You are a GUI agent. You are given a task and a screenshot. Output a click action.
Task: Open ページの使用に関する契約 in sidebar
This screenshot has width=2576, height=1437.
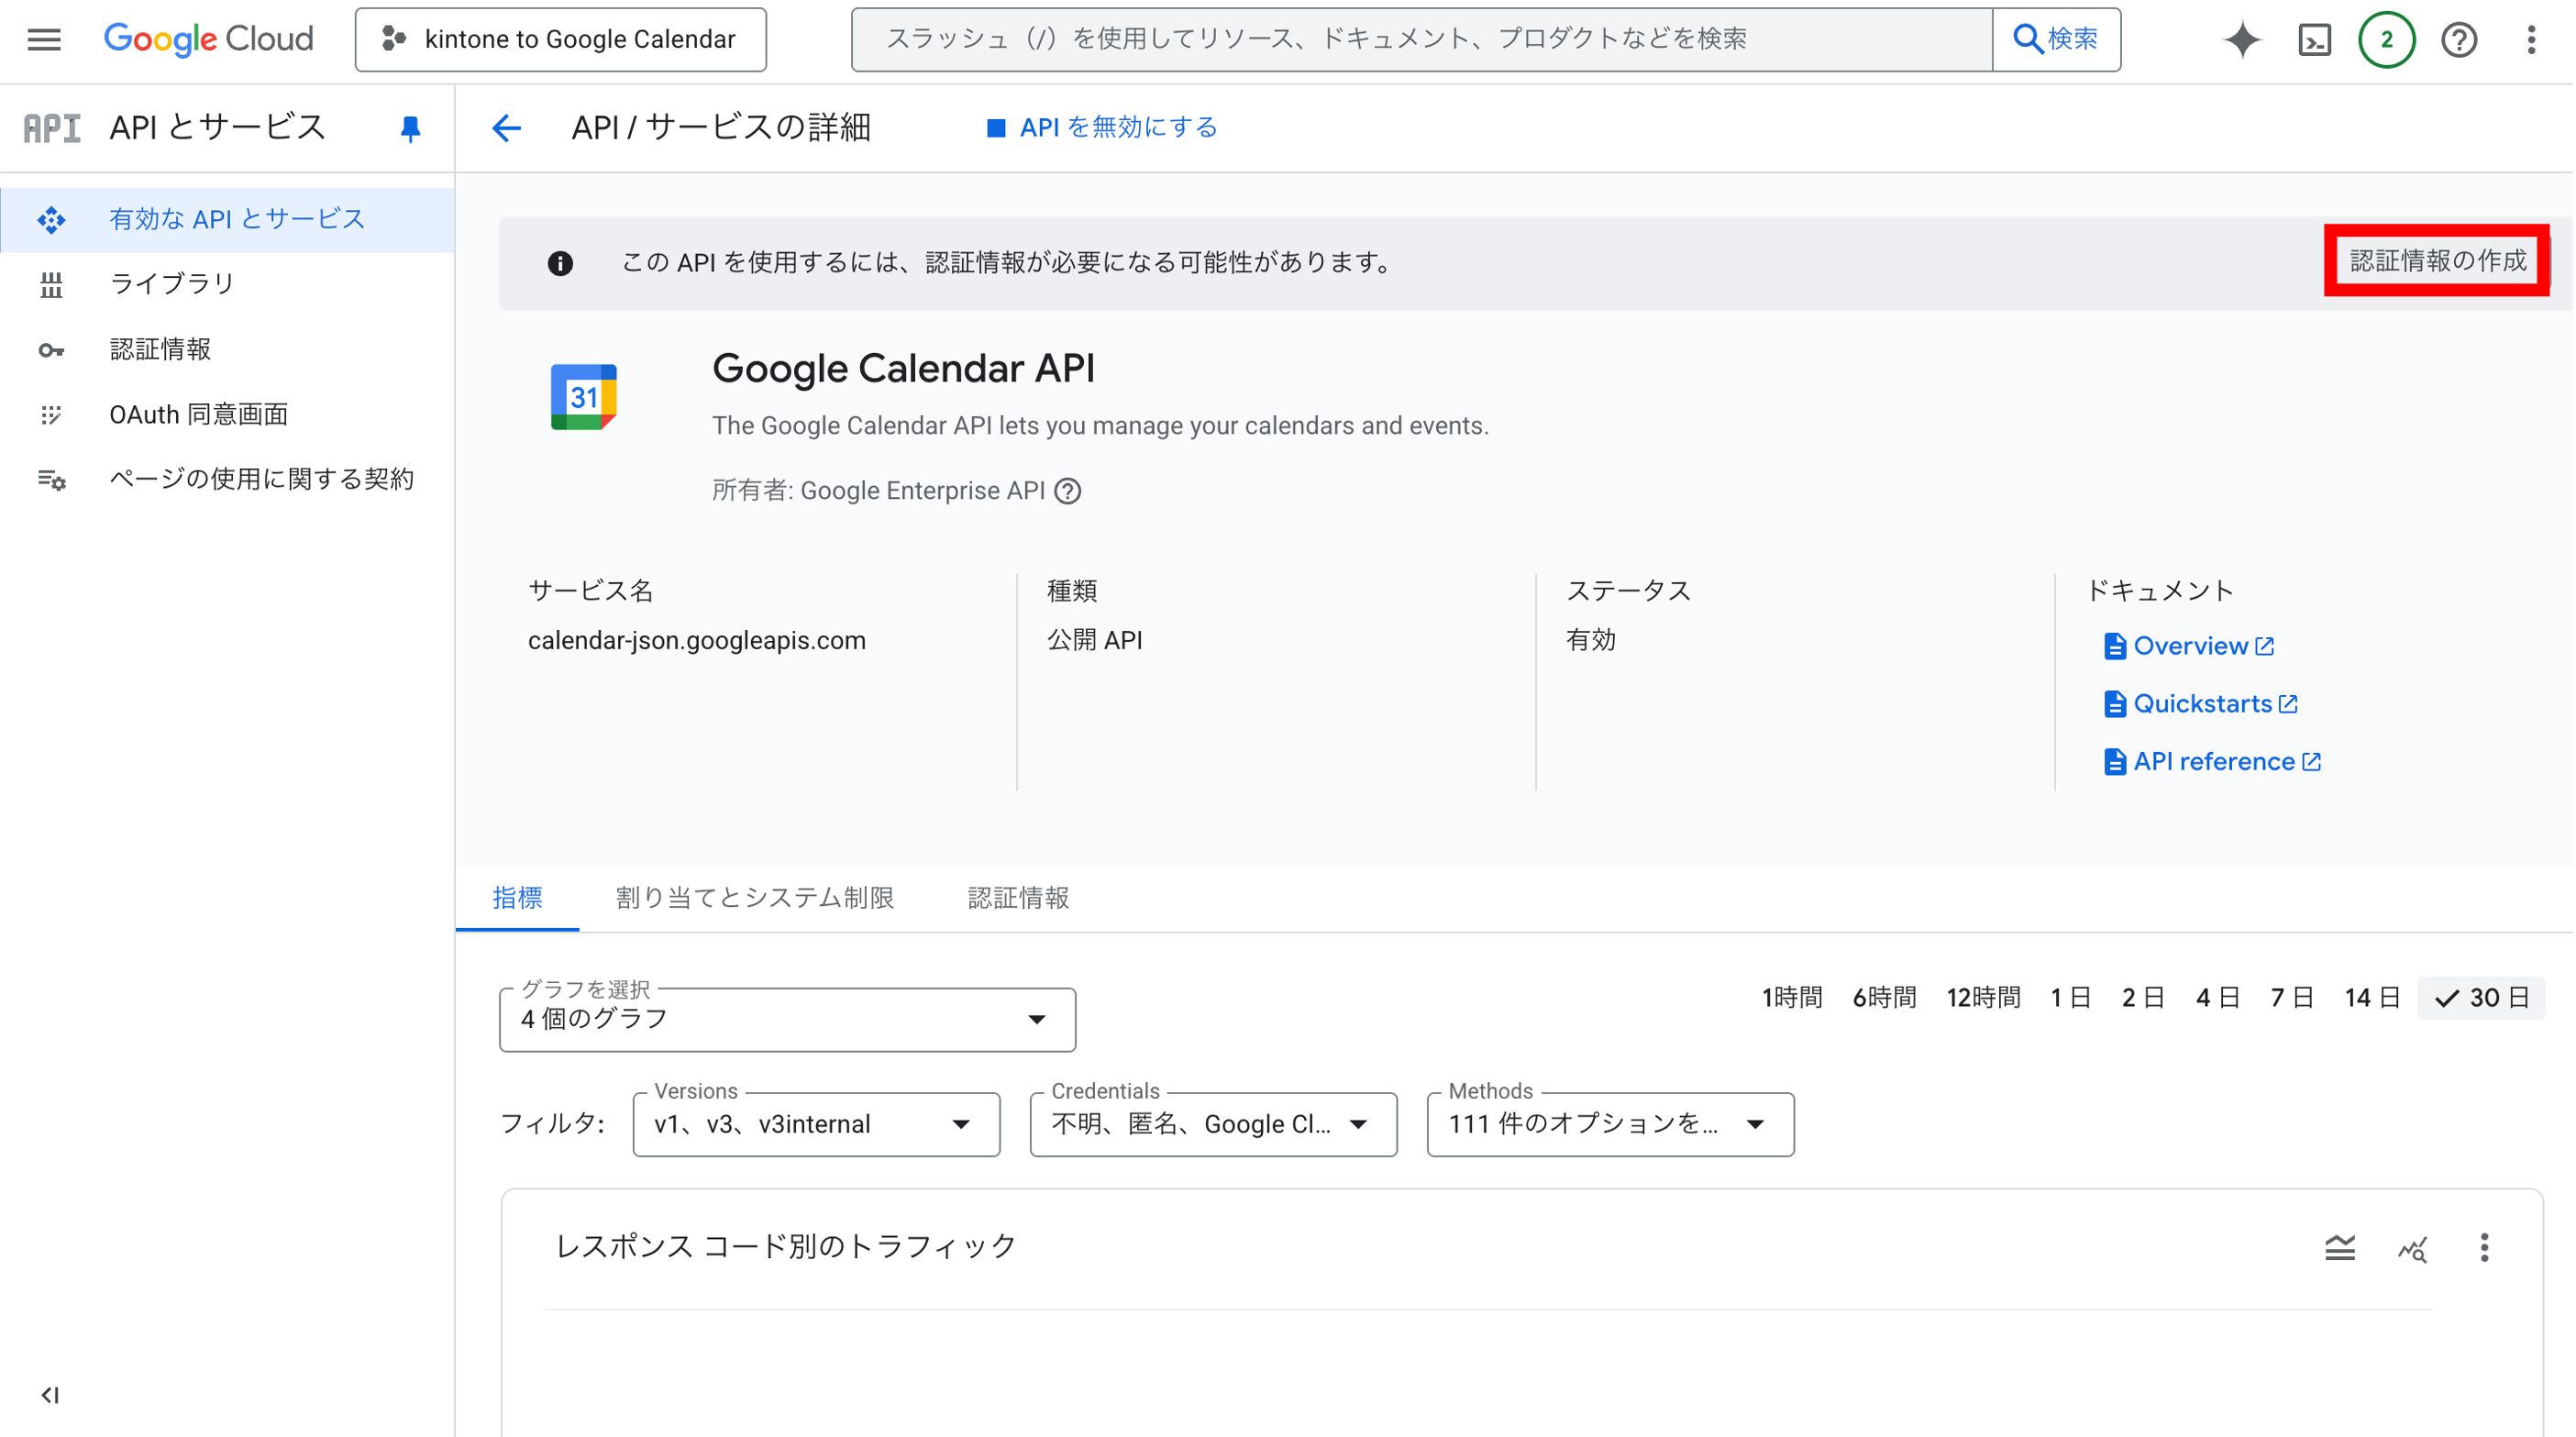(x=228, y=479)
